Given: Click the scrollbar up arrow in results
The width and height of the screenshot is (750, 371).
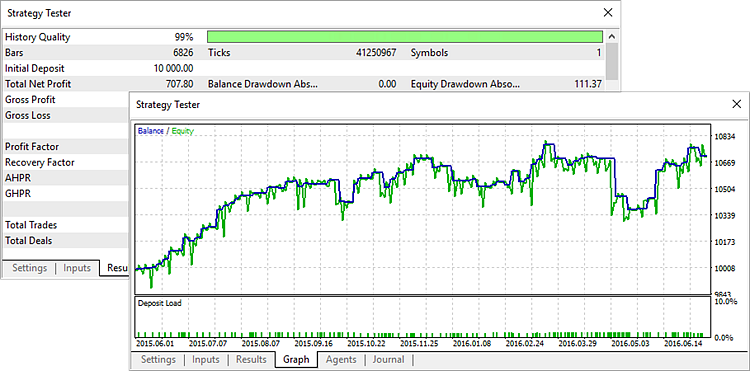Looking at the screenshot, I should pos(612,37).
